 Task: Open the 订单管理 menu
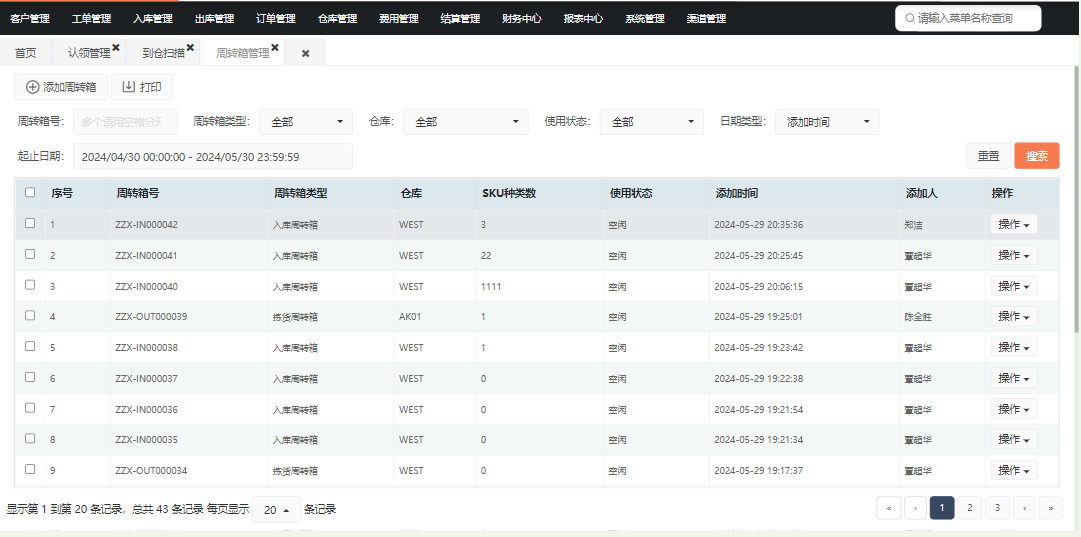(276, 19)
